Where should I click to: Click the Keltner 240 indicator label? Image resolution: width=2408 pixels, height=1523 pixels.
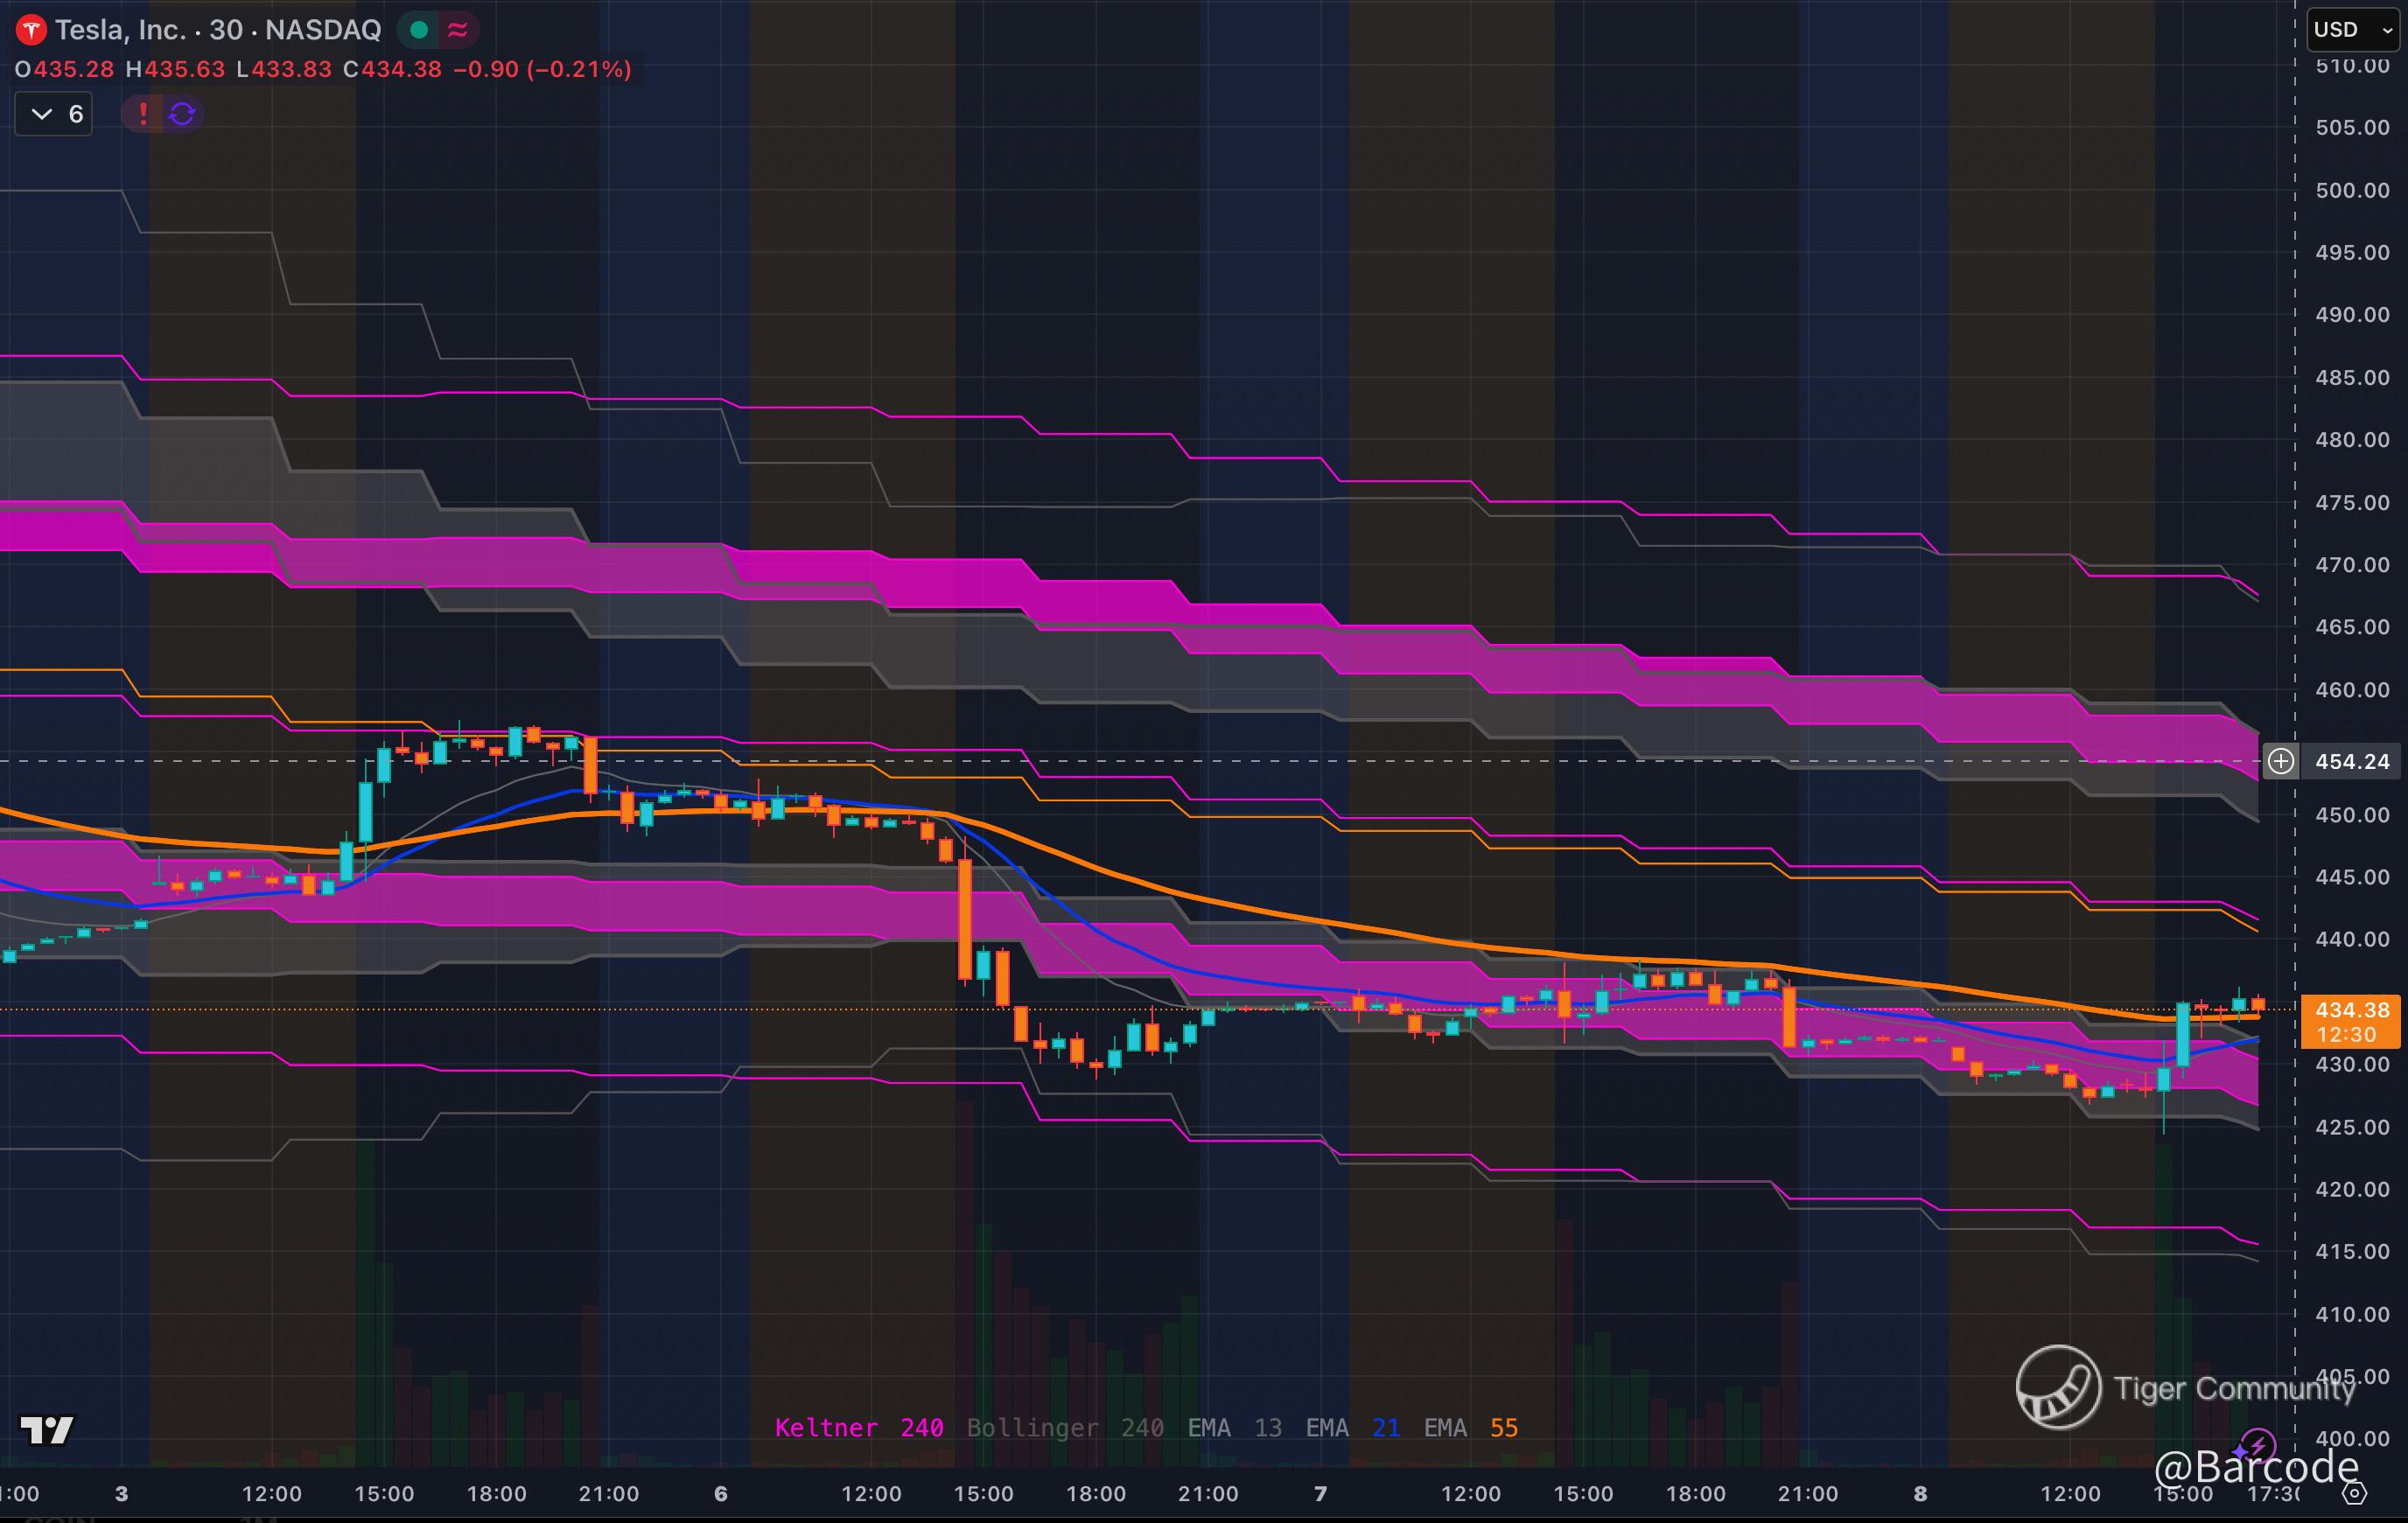click(858, 1428)
